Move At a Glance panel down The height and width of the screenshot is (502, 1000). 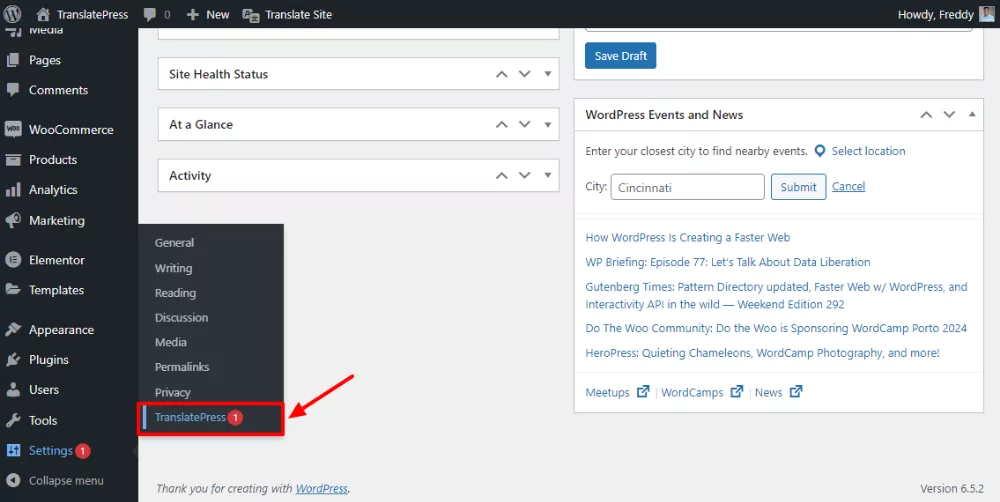[x=525, y=124]
